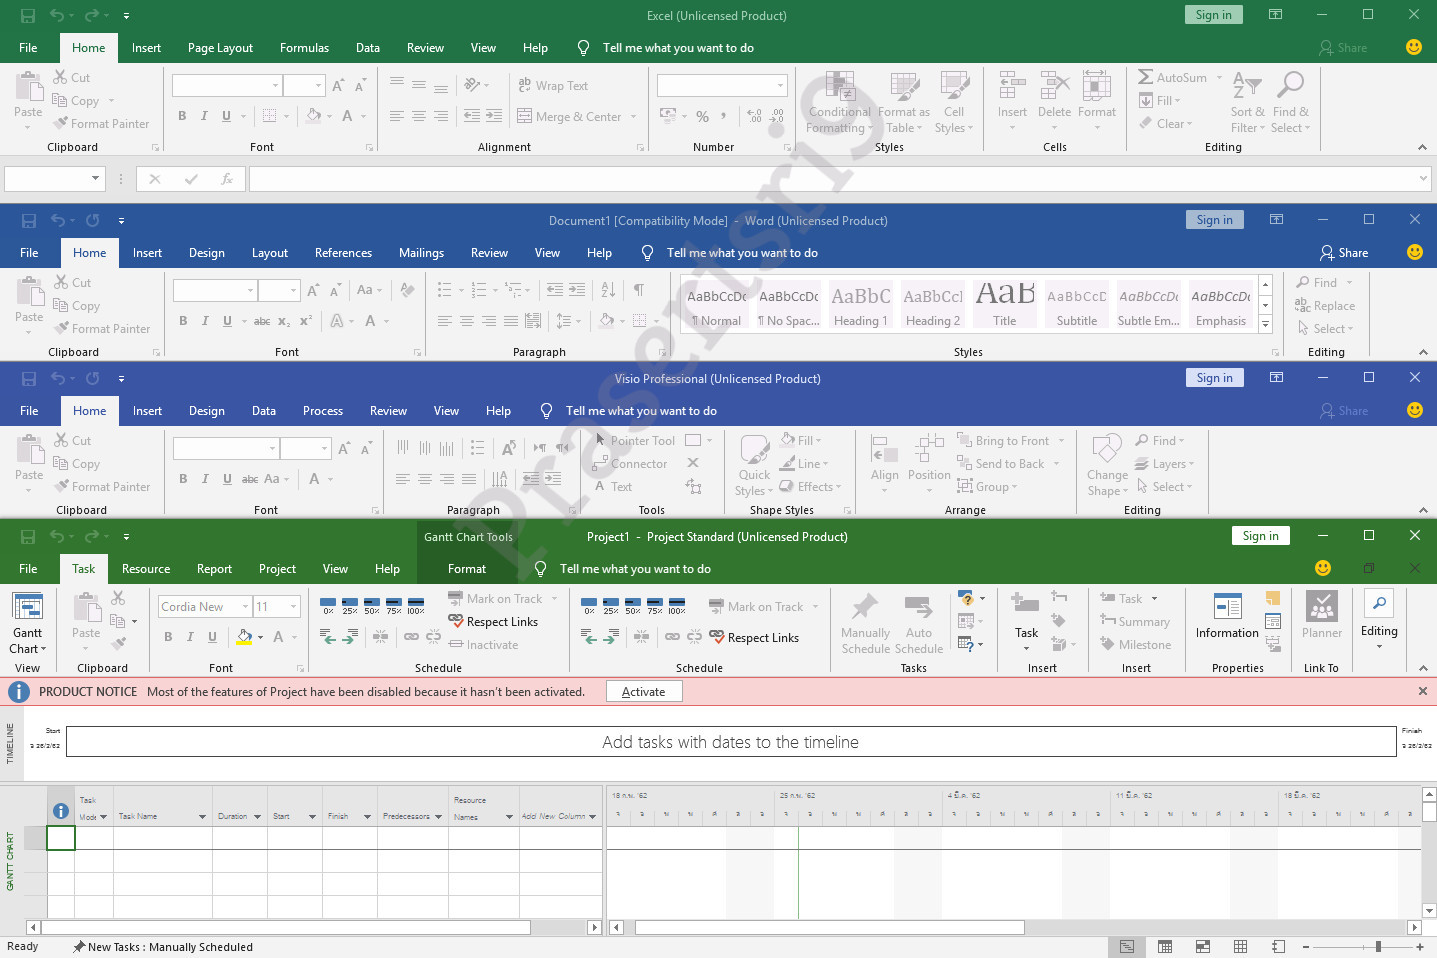The width and height of the screenshot is (1437, 958).
Task: Toggle Bold in Excel Font group
Action: point(182,116)
